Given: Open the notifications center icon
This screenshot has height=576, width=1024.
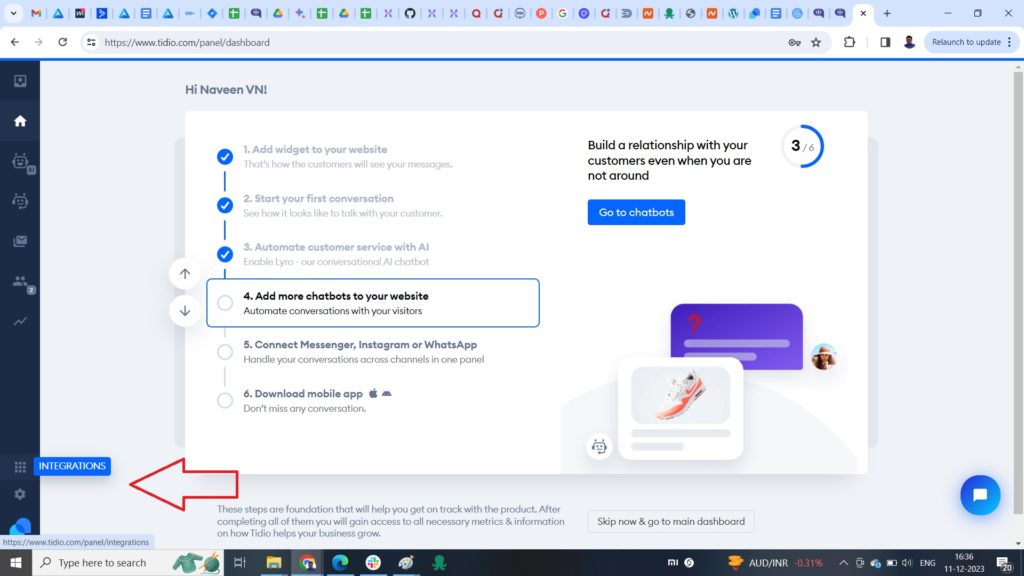Looking at the screenshot, I should point(1004,562).
